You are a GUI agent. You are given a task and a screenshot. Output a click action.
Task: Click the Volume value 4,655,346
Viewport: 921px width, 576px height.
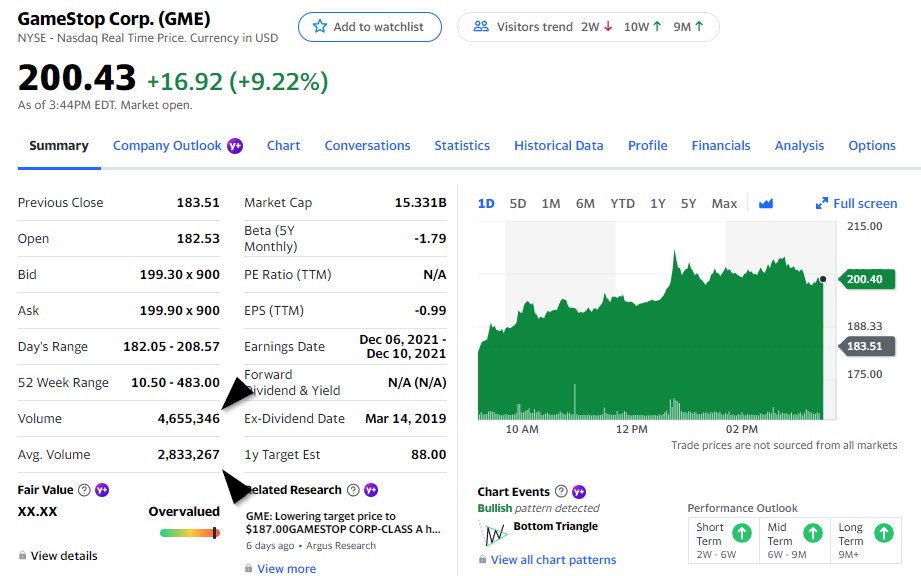tap(189, 419)
